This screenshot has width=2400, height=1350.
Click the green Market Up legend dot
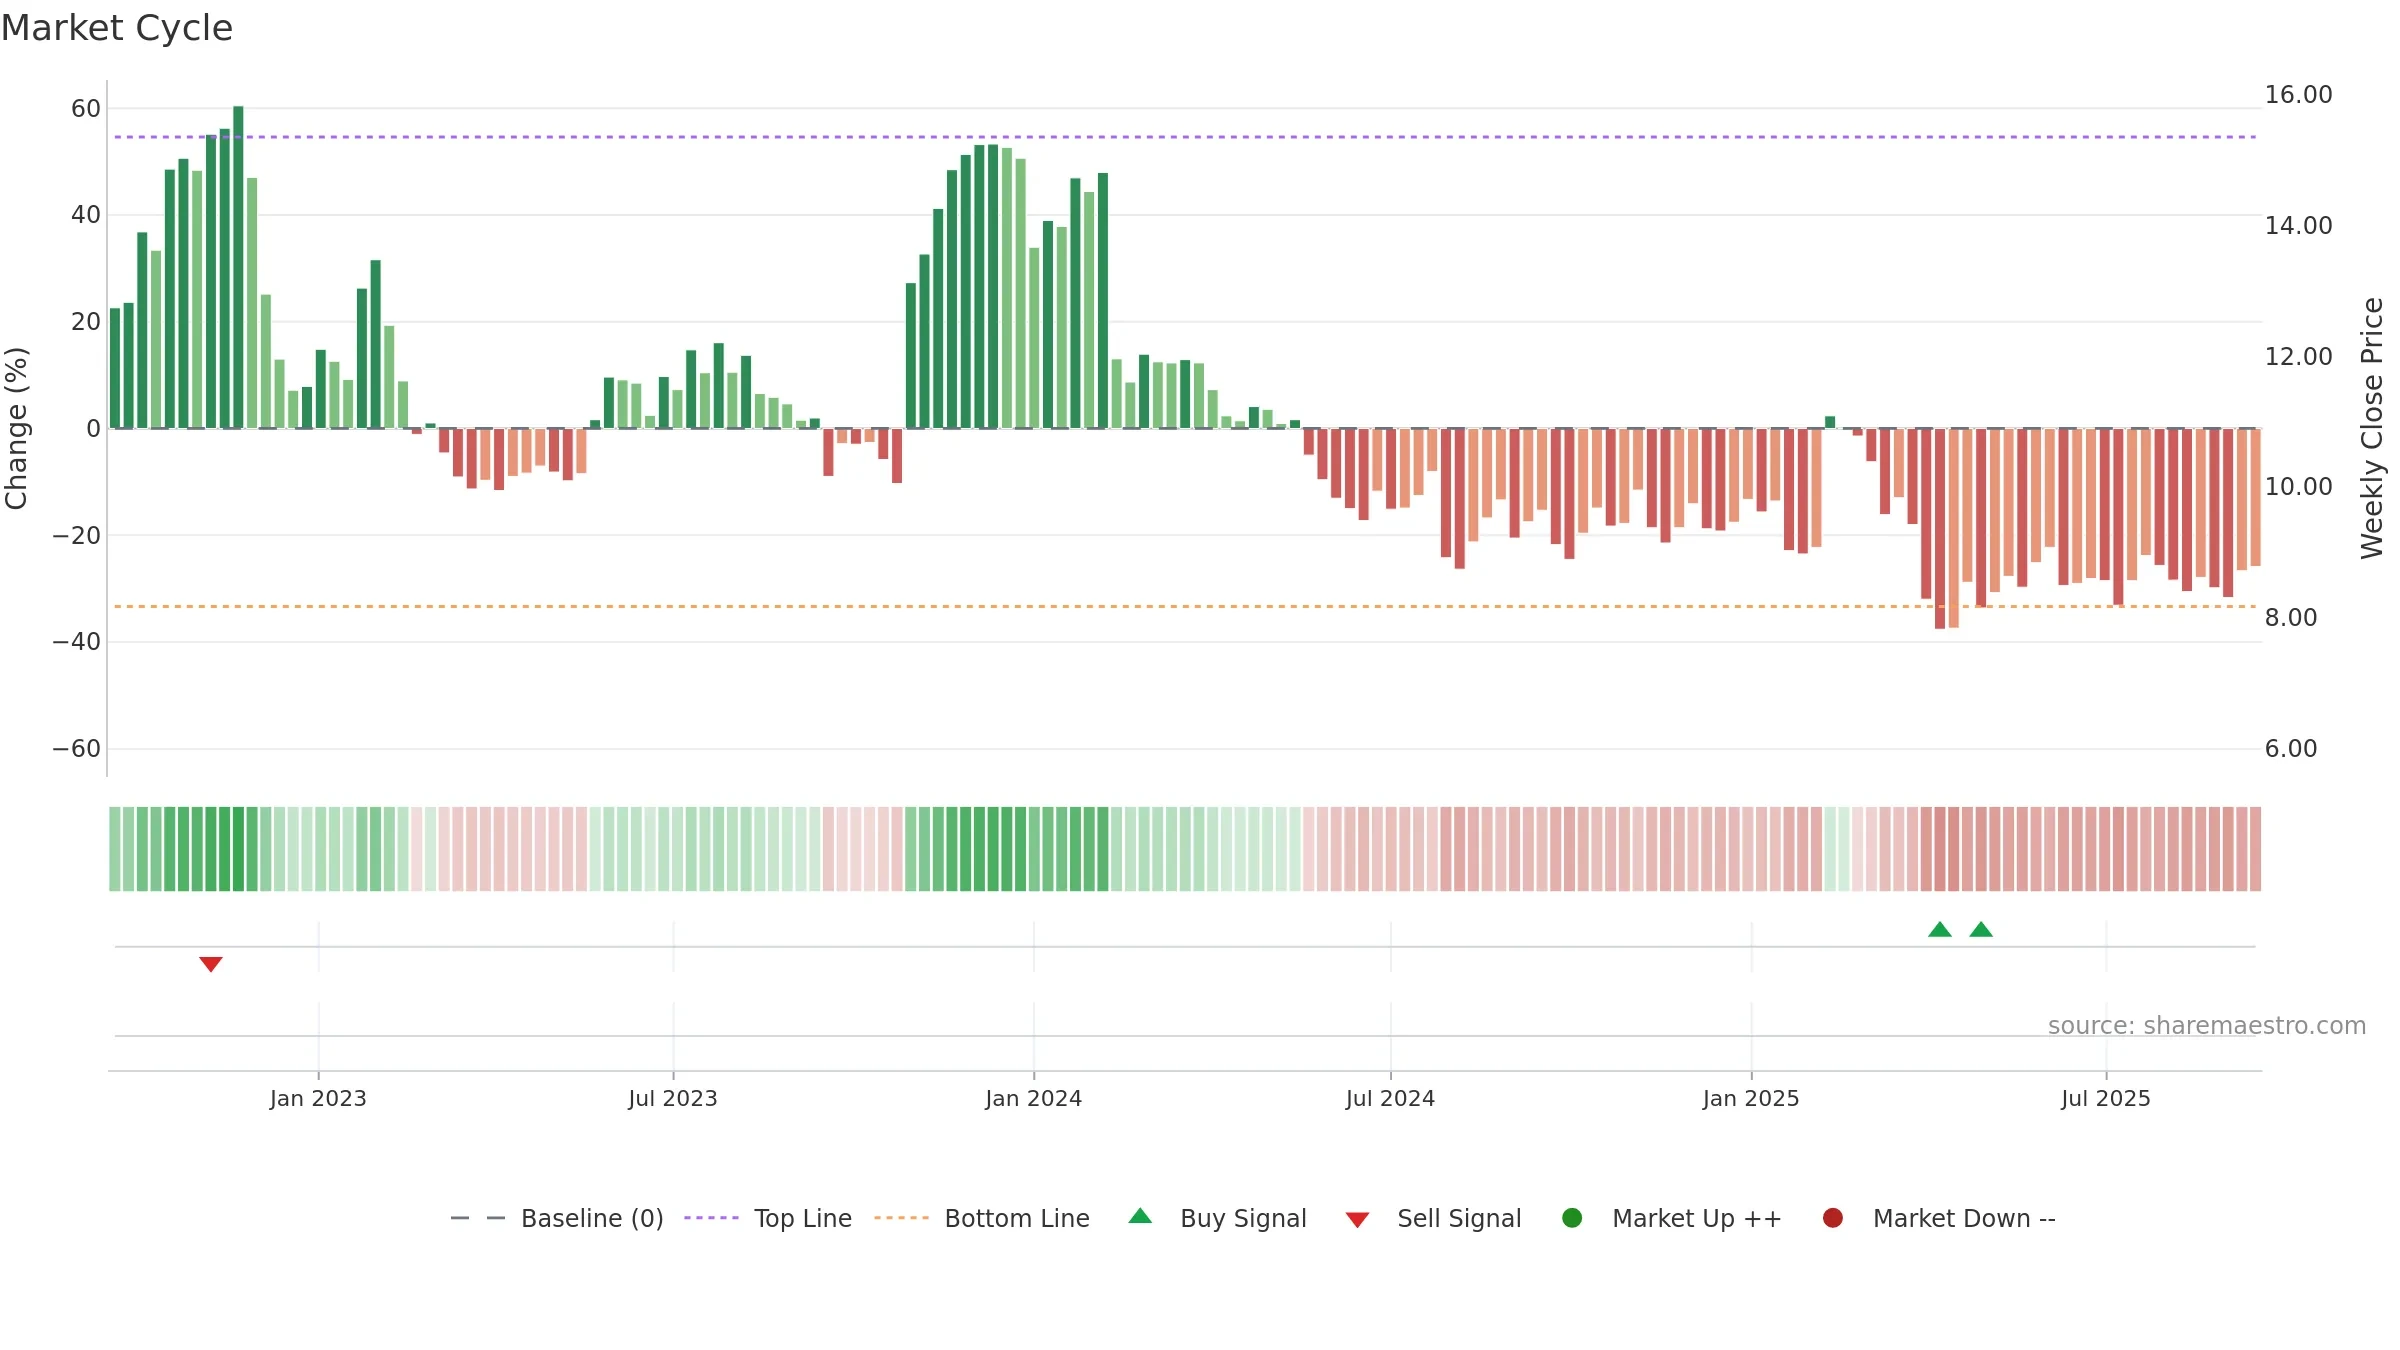pyautogui.click(x=1572, y=1218)
